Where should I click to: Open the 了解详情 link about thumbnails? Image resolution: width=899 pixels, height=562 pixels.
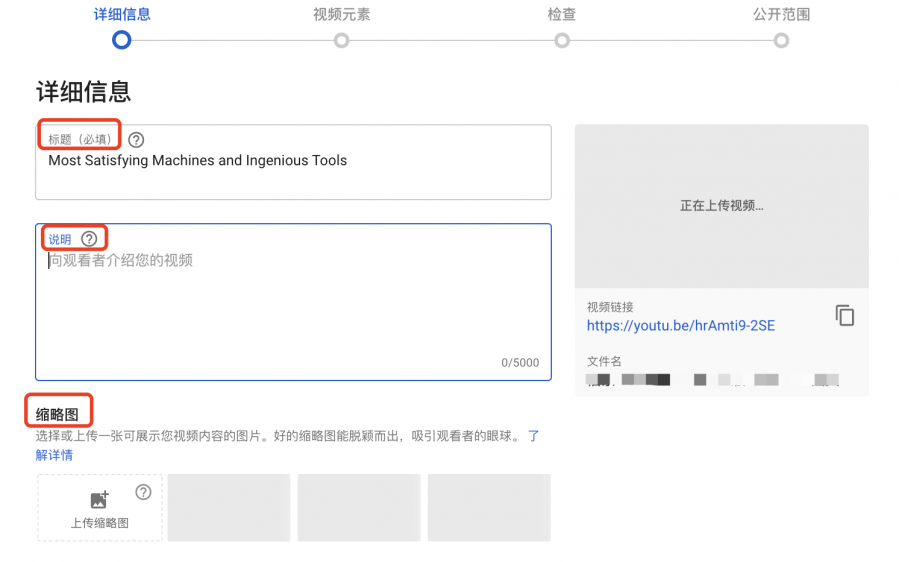tap(54, 455)
